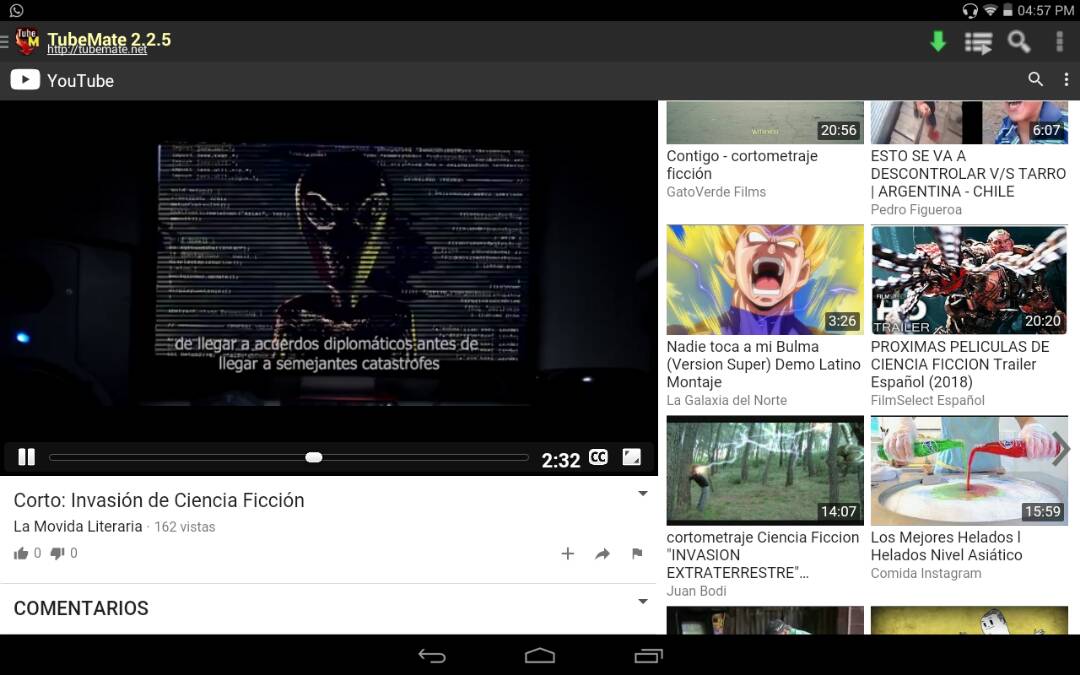Image resolution: width=1080 pixels, height=675 pixels.
Task: Expand the COMENTARIOS section
Action: pyautogui.click(x=643, y=601)
